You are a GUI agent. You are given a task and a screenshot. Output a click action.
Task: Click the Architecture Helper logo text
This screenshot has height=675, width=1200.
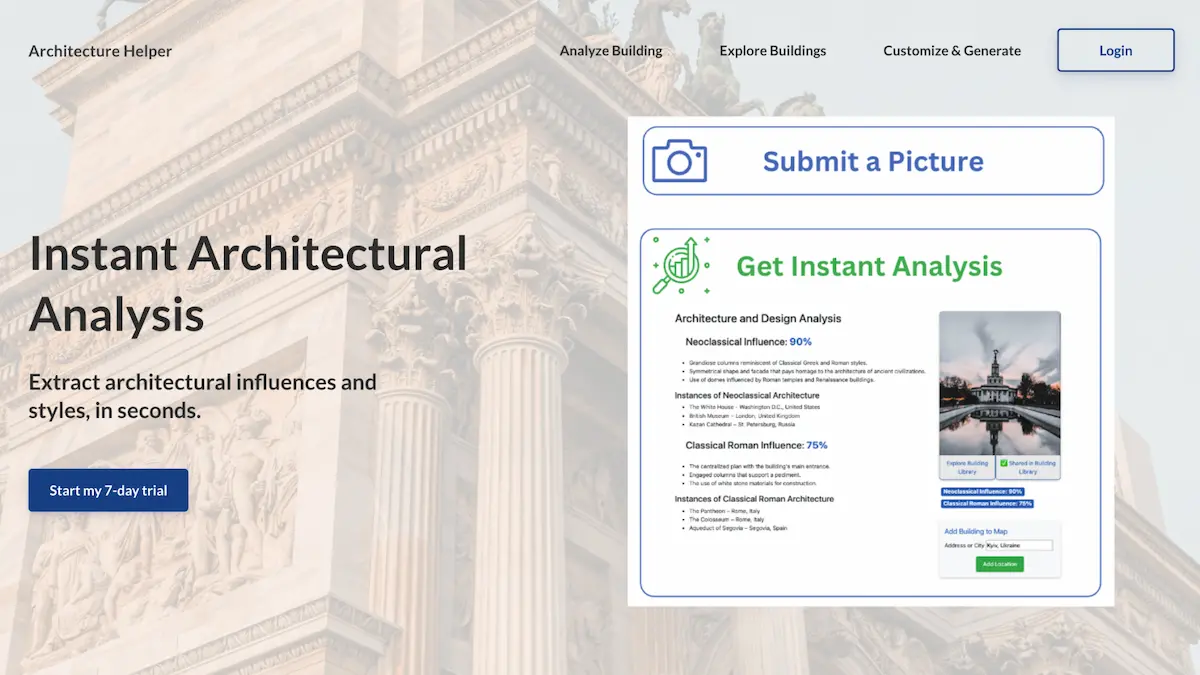(x=100, y=50)
